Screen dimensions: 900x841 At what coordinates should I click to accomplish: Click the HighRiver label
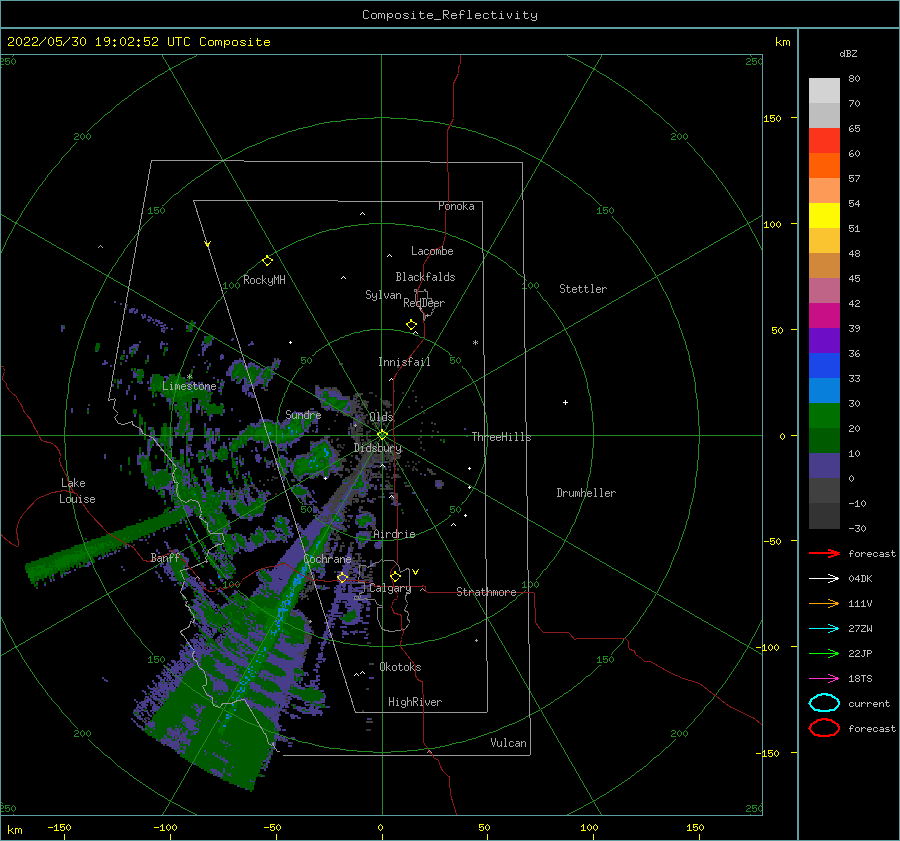[415, 702]
